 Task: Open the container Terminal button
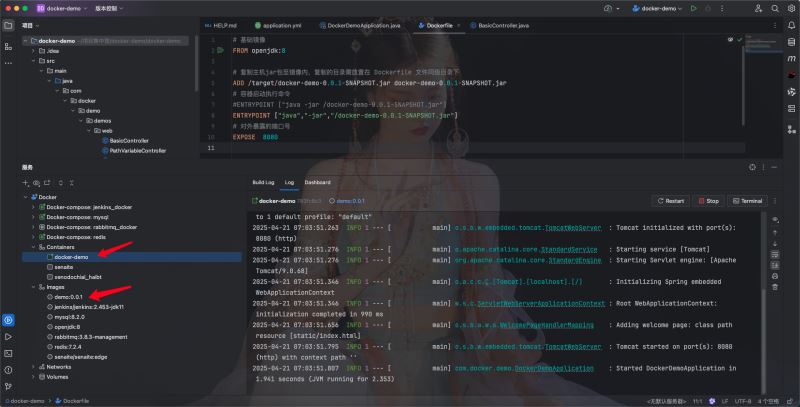click(x=747, y=201)
